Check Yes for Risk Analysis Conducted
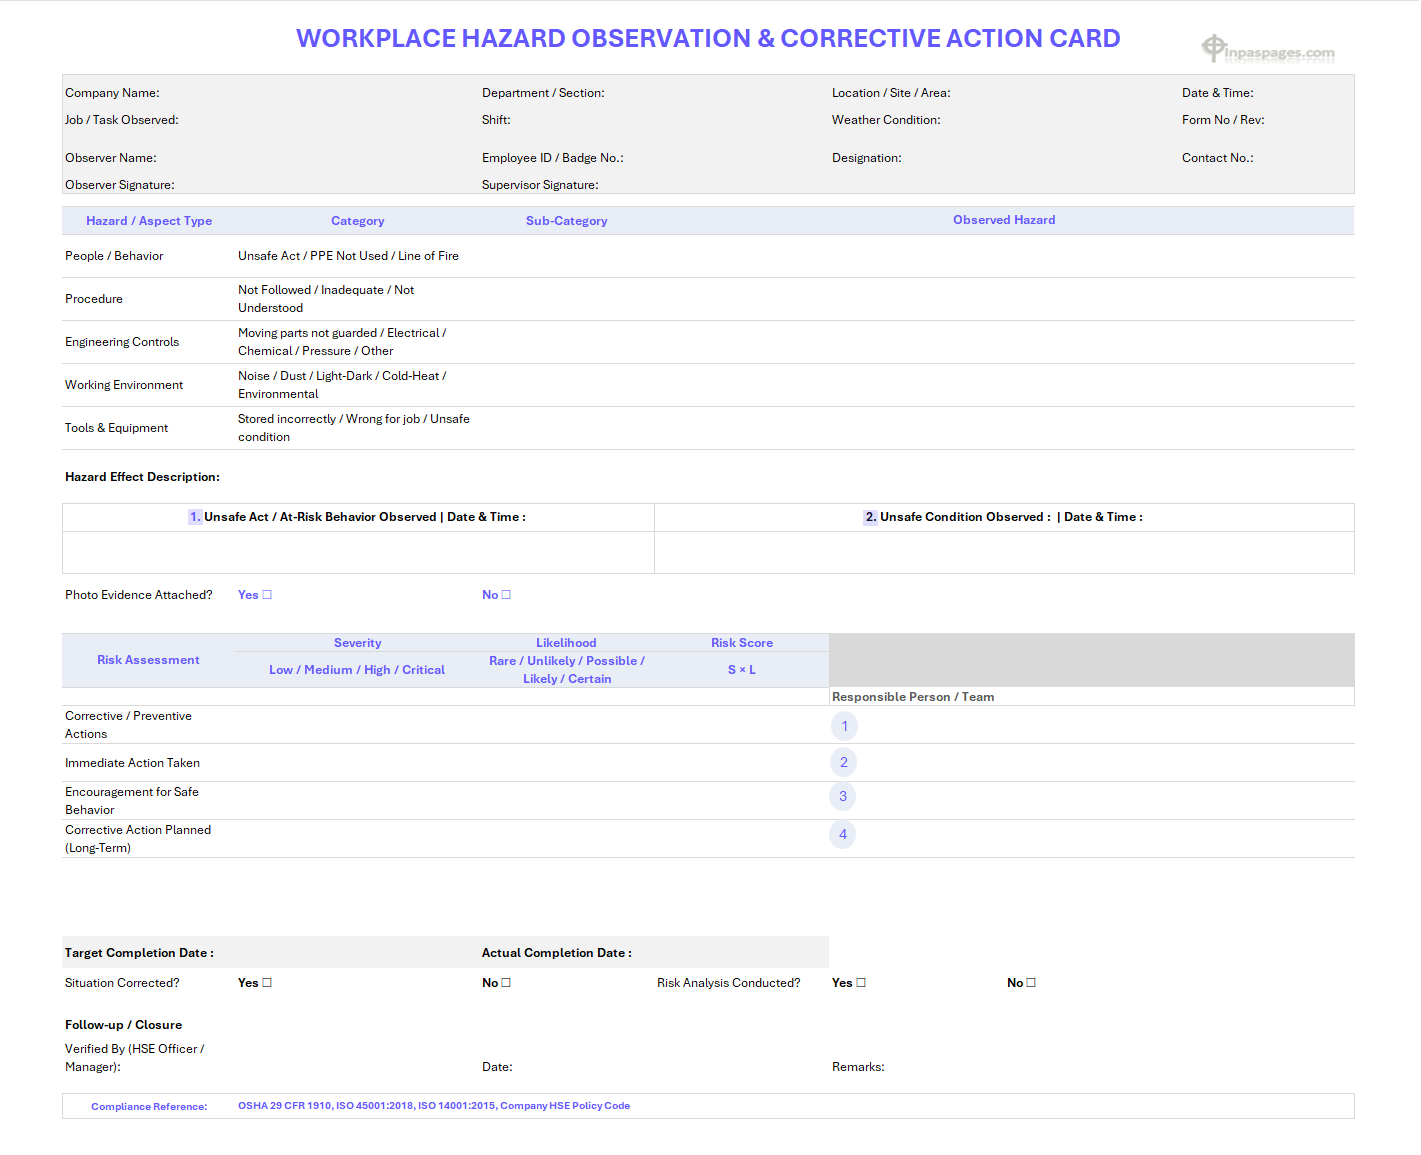 click(861, 982)
